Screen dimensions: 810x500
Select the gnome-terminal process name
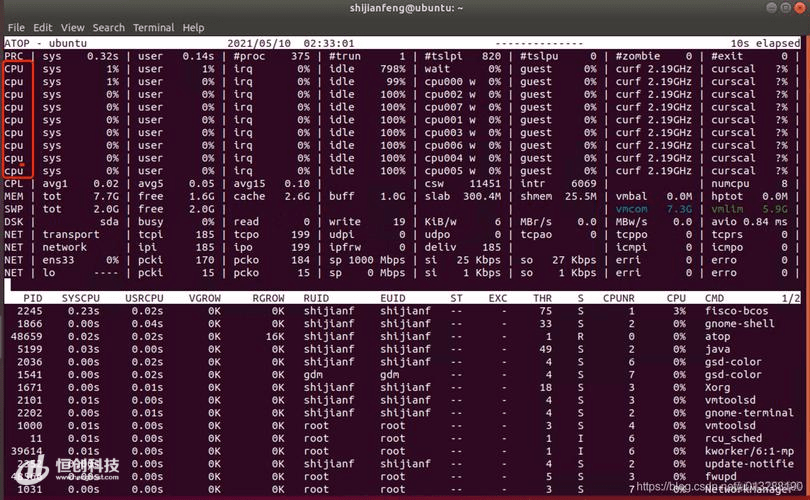pos(749,413)
